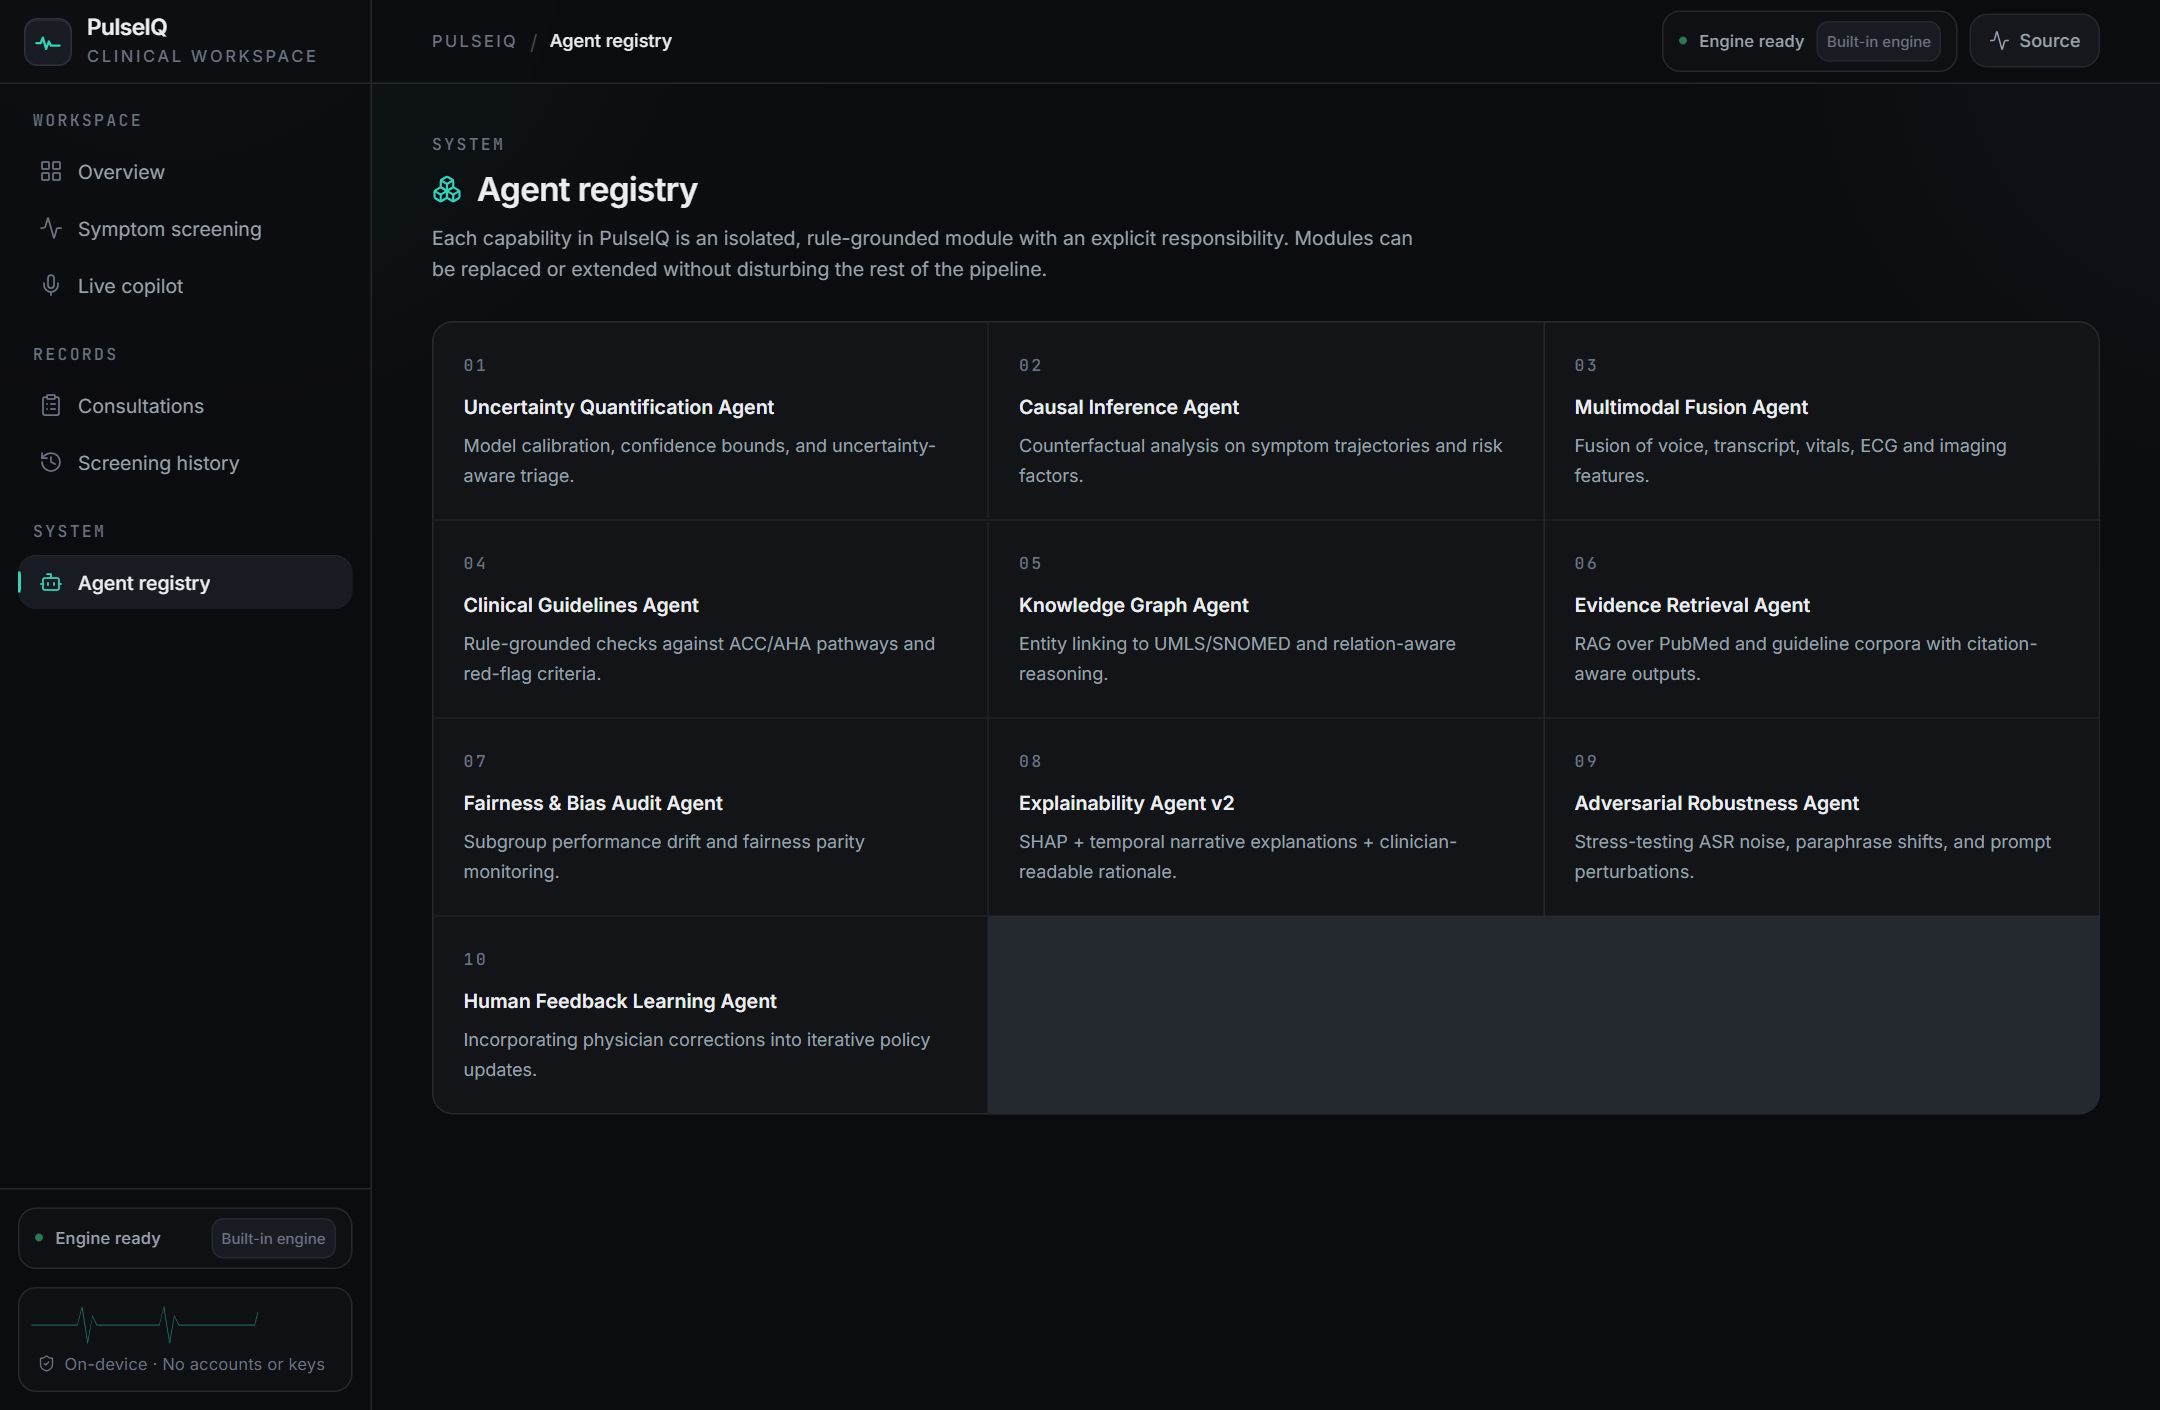Image resolution: width=2160 pixels, height=1410 pixels.
Task: Click On-device · No accounts or keys text
Action: click(195, 1364)
